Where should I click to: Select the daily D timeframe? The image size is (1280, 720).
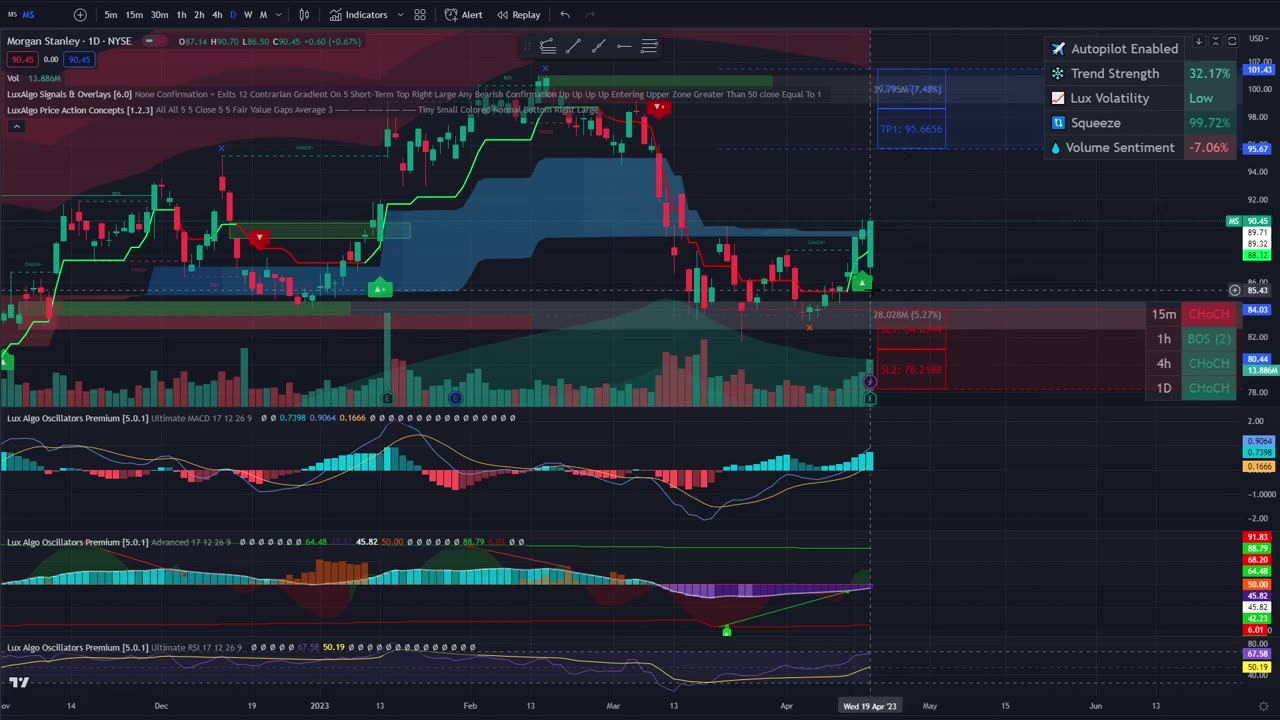pyautogui.click(x=233, y=15)
